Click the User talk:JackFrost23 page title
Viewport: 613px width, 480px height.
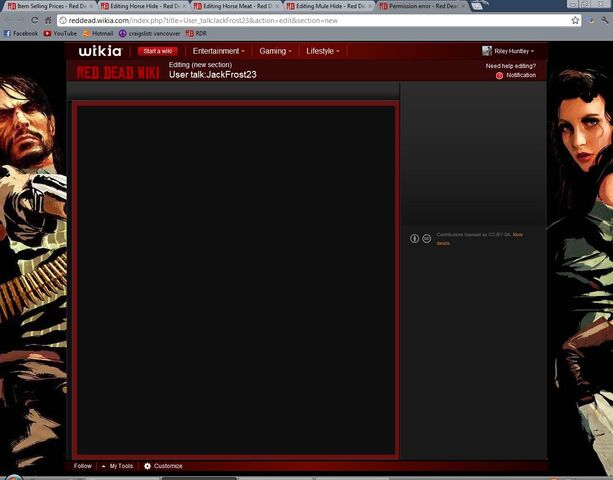click(213, 75)
